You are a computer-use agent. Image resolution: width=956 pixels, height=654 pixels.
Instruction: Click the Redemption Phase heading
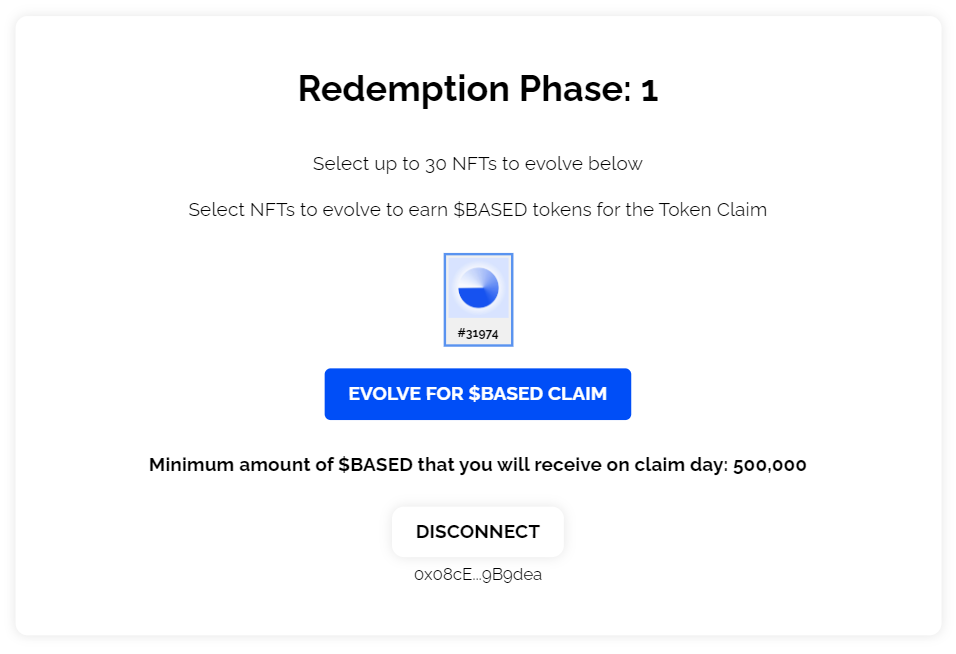(478, 90)
